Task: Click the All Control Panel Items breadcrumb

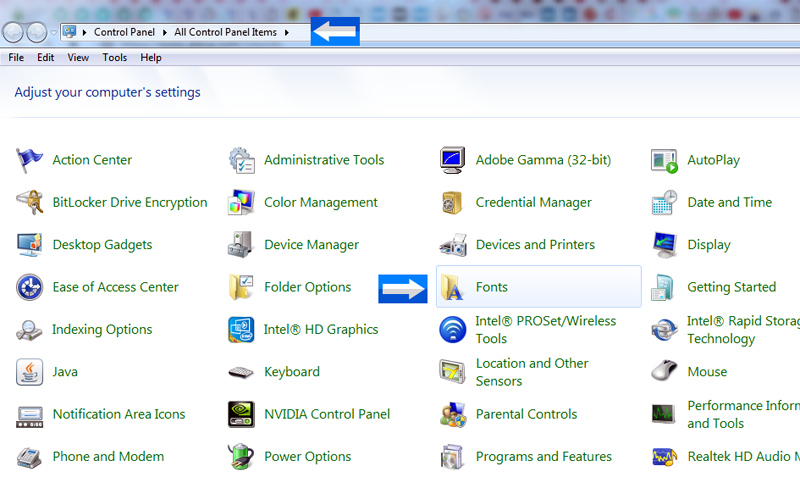Action: (x=226, y=32)
